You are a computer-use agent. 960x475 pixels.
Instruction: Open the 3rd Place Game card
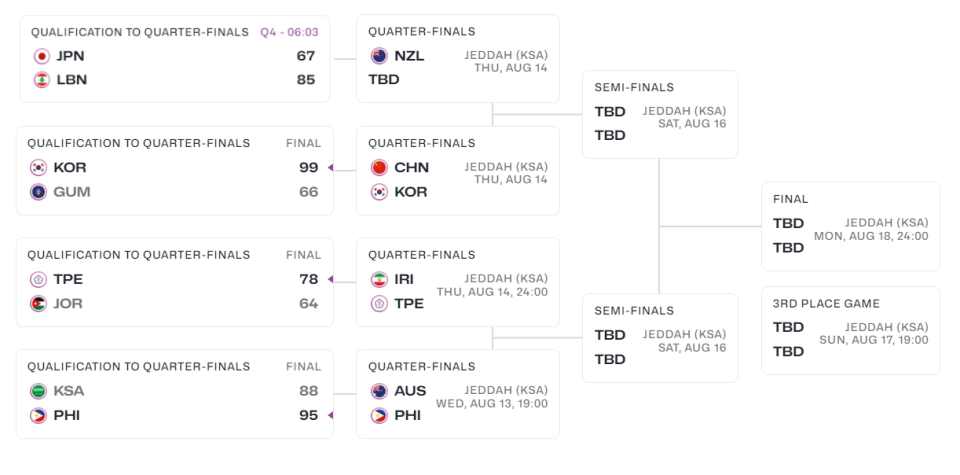click(850, 330)
